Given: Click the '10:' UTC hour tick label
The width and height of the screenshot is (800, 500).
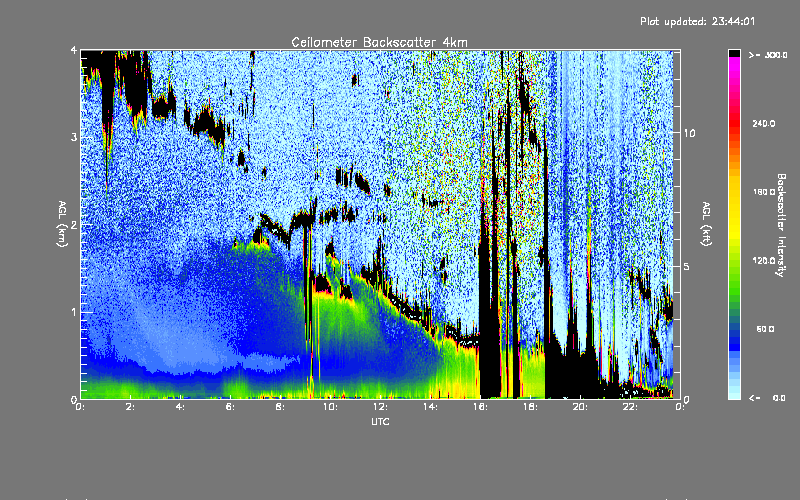Looking at the screenshot, I should (331, 407).
